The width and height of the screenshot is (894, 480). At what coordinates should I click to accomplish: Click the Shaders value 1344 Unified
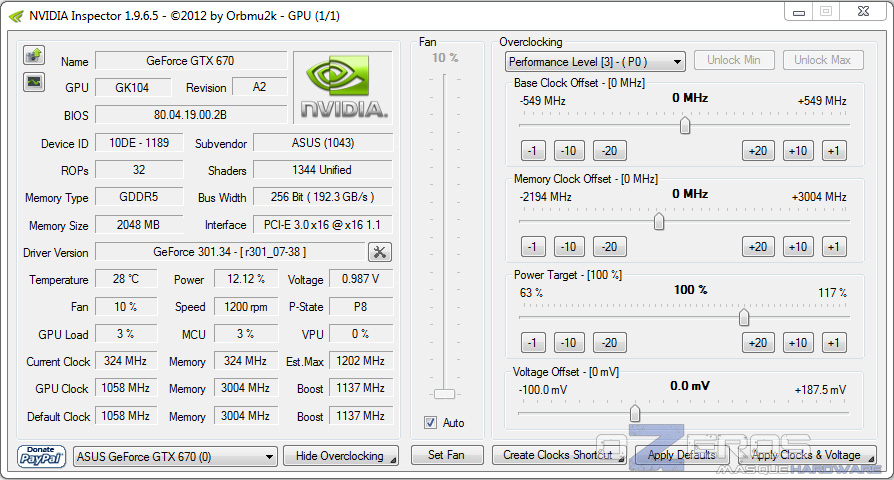coord(323,170)
